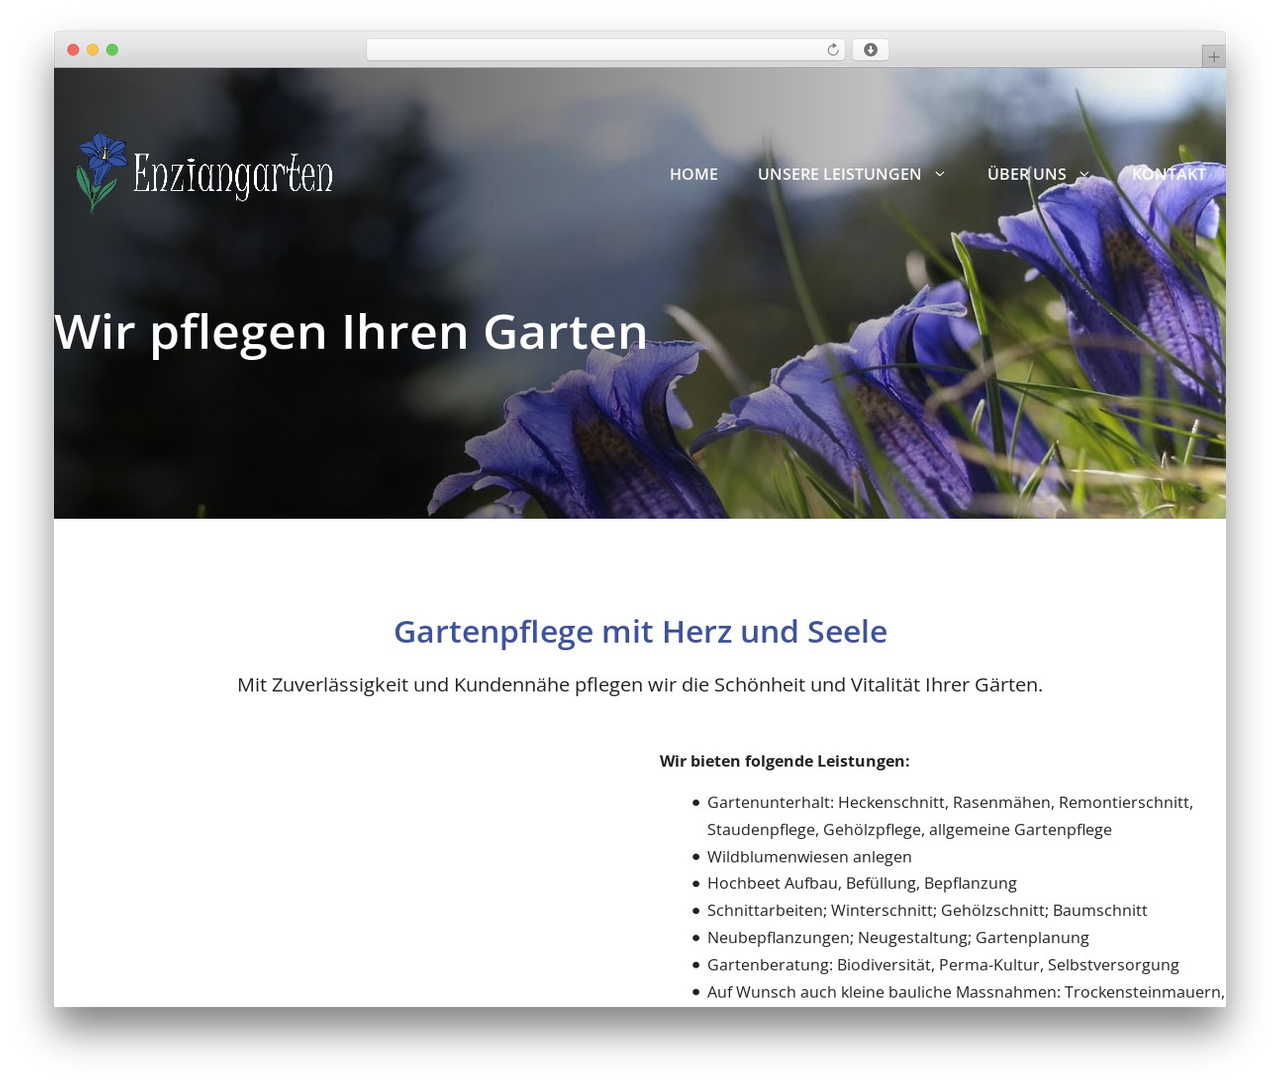The image size is (1280, 1084).
Task: Click the 'Gartenberatung: Biodiversität' list item
Action: pyautogui.click(x=943, y=965)
